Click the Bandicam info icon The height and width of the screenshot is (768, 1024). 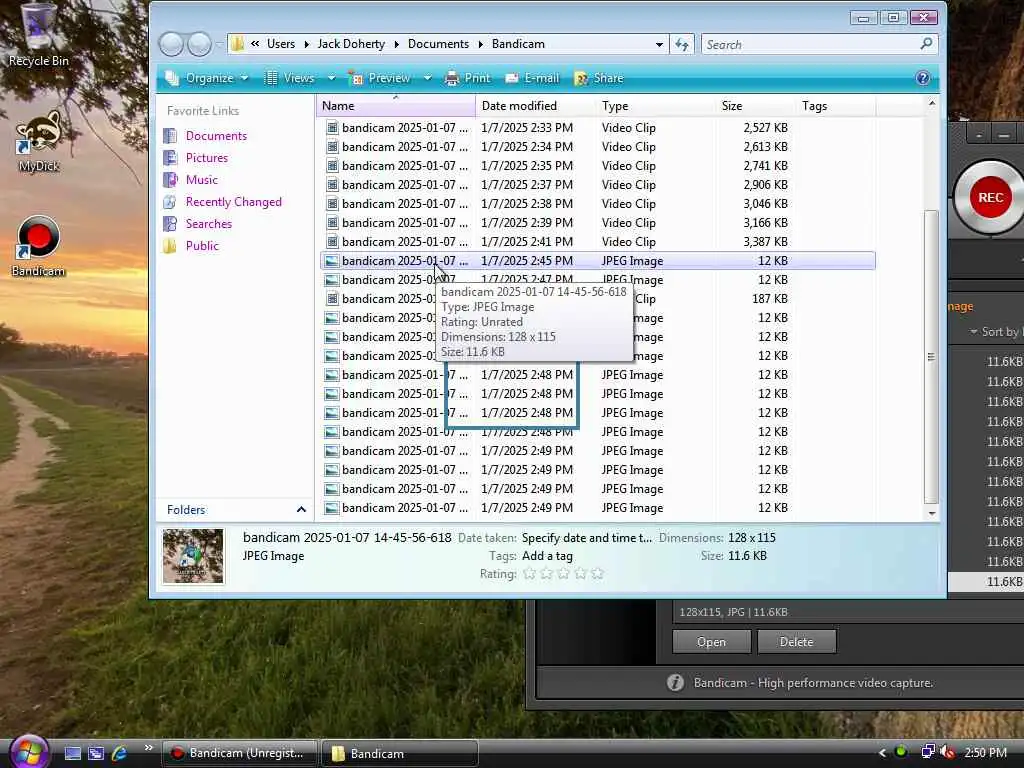point(675,682)
